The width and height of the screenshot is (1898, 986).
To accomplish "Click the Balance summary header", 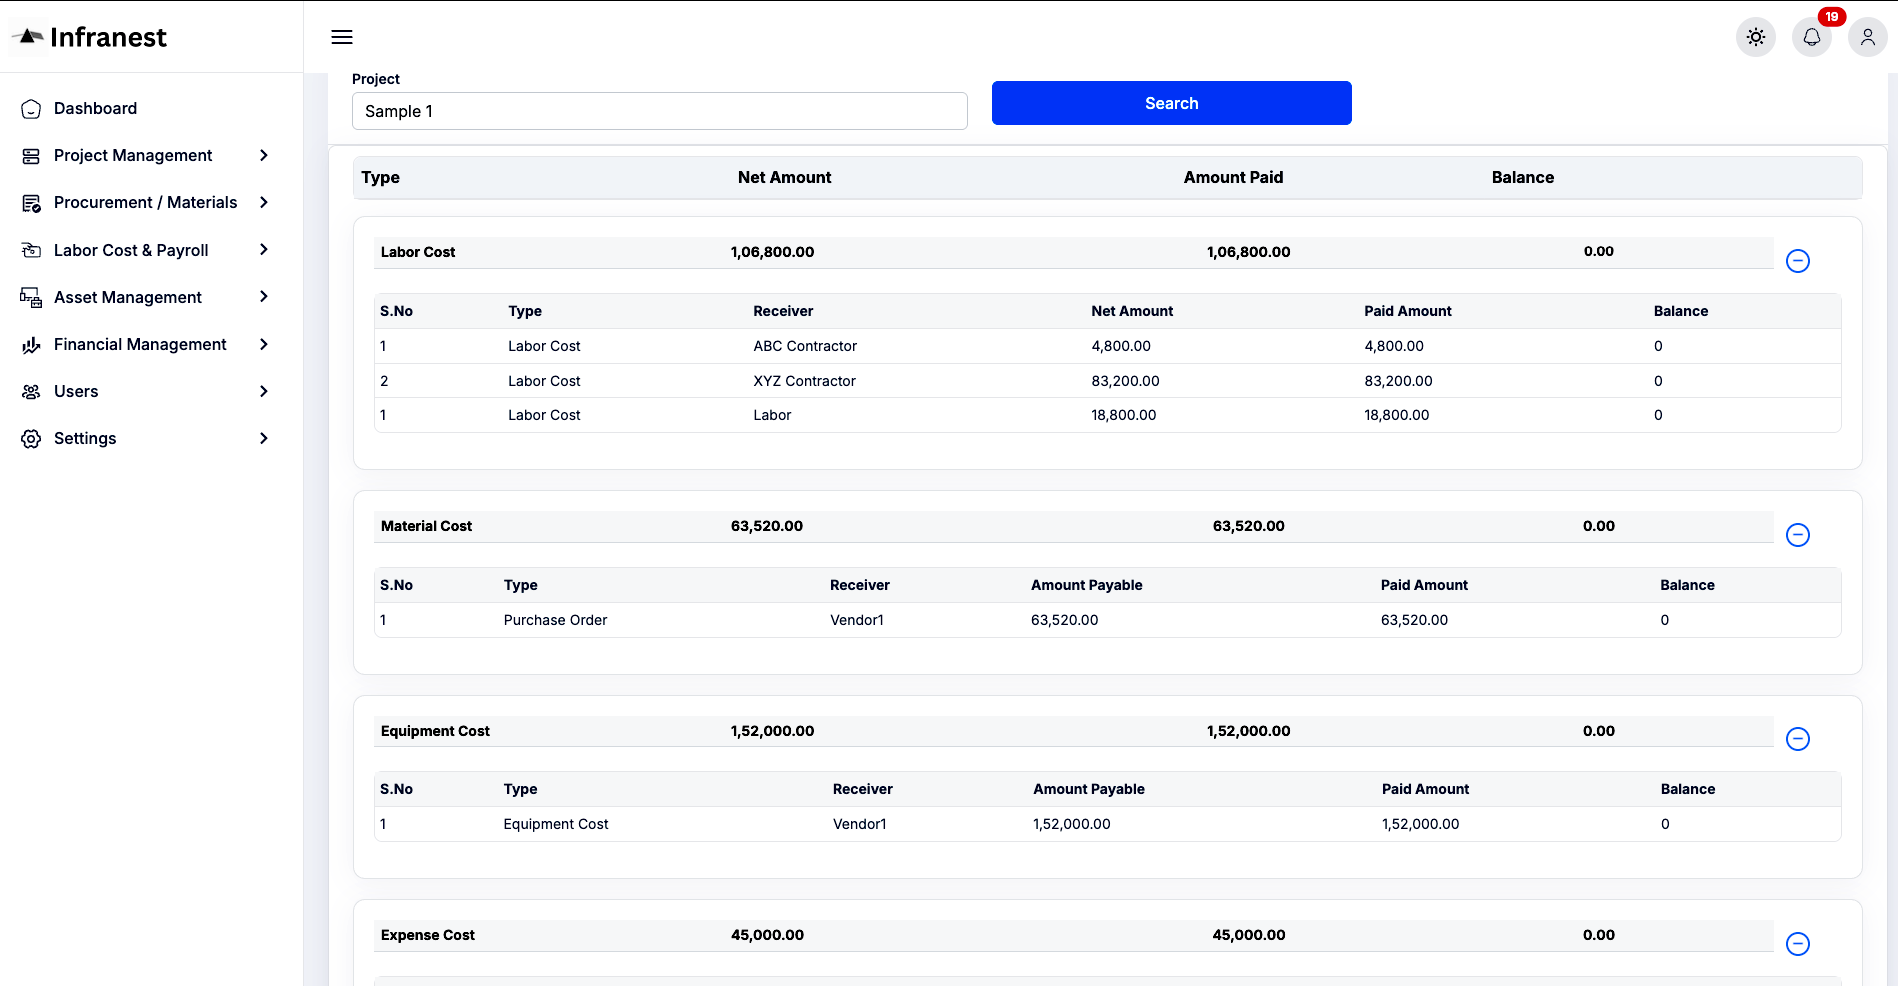I will tap(1523, 177).
